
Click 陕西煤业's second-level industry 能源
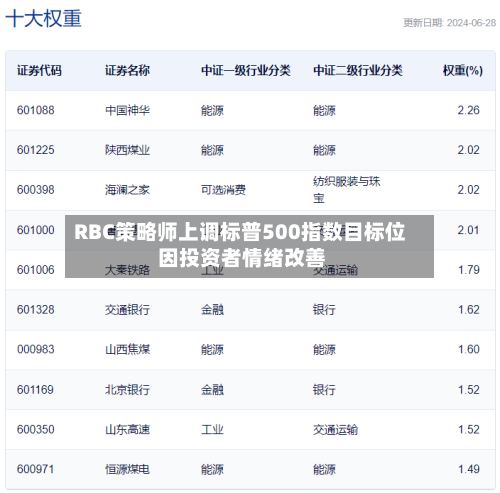(x=324, y=150)
